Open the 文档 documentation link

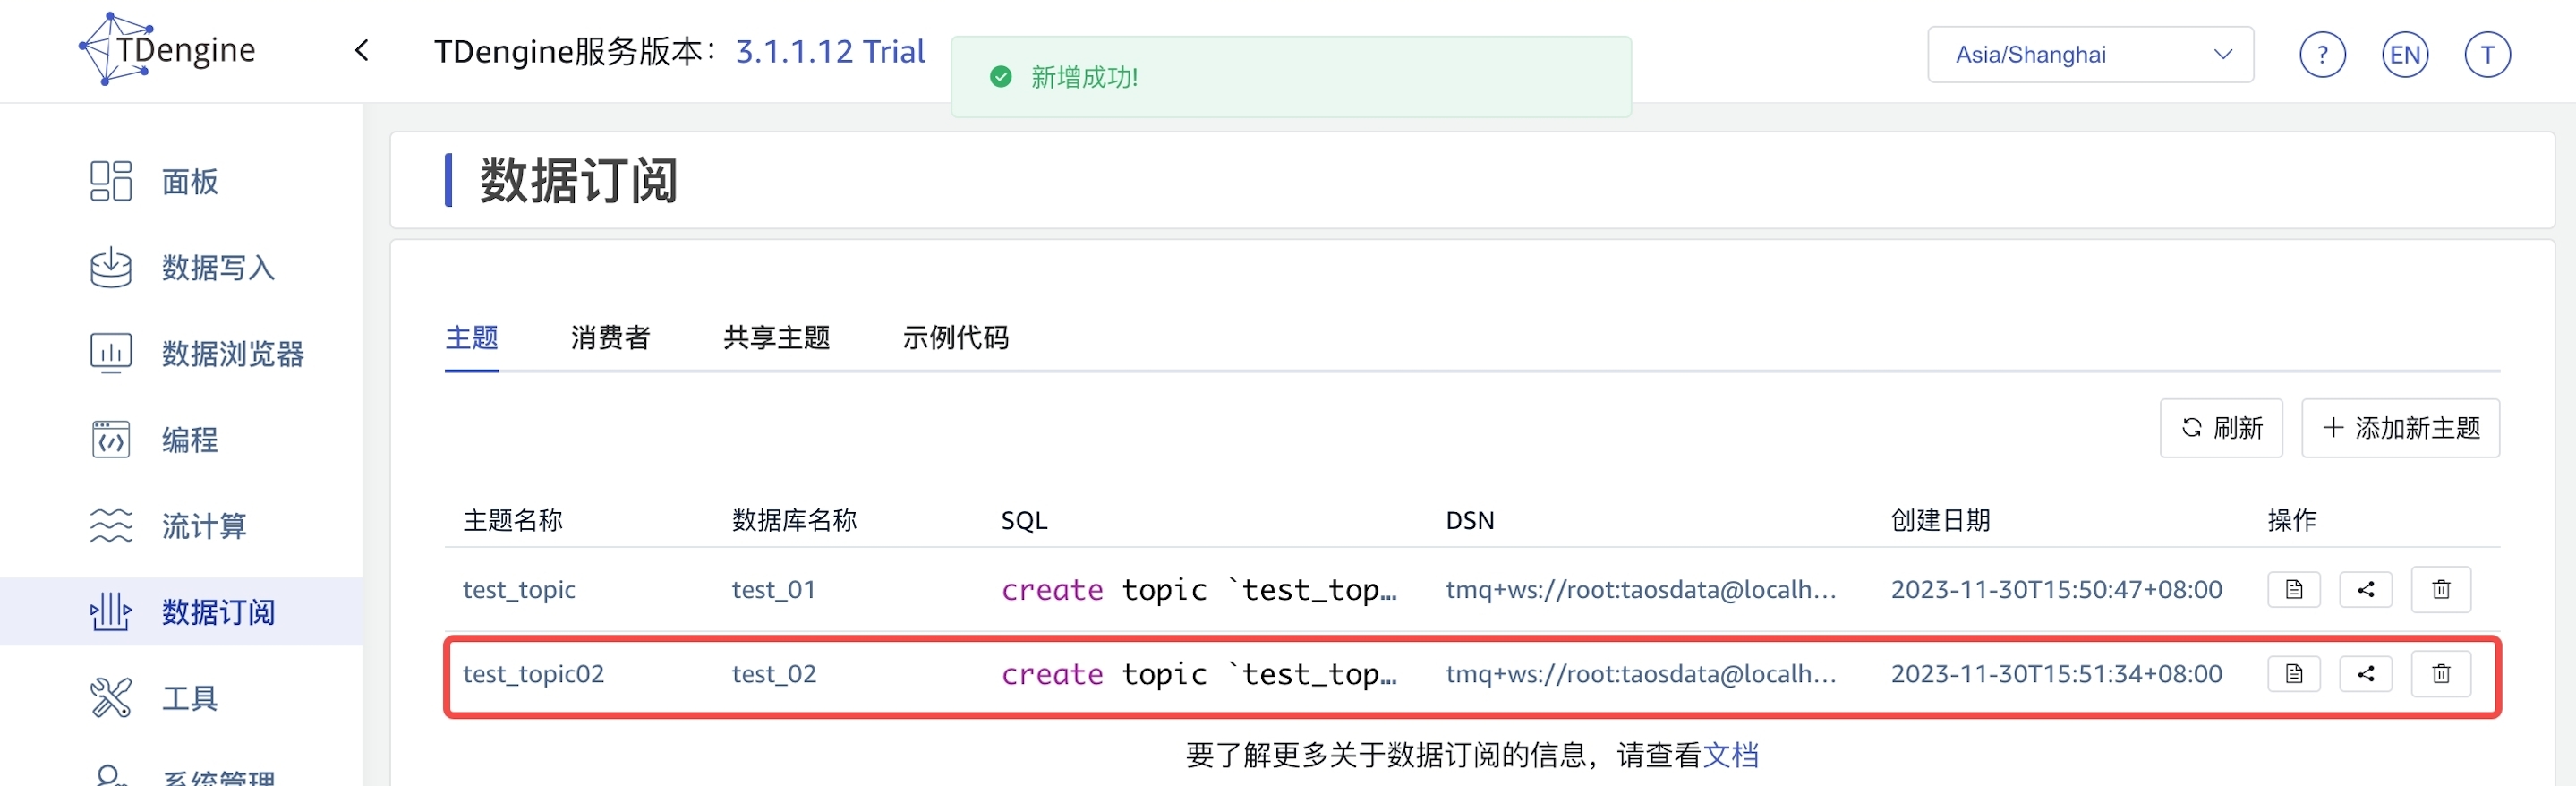click(1730, 755)
